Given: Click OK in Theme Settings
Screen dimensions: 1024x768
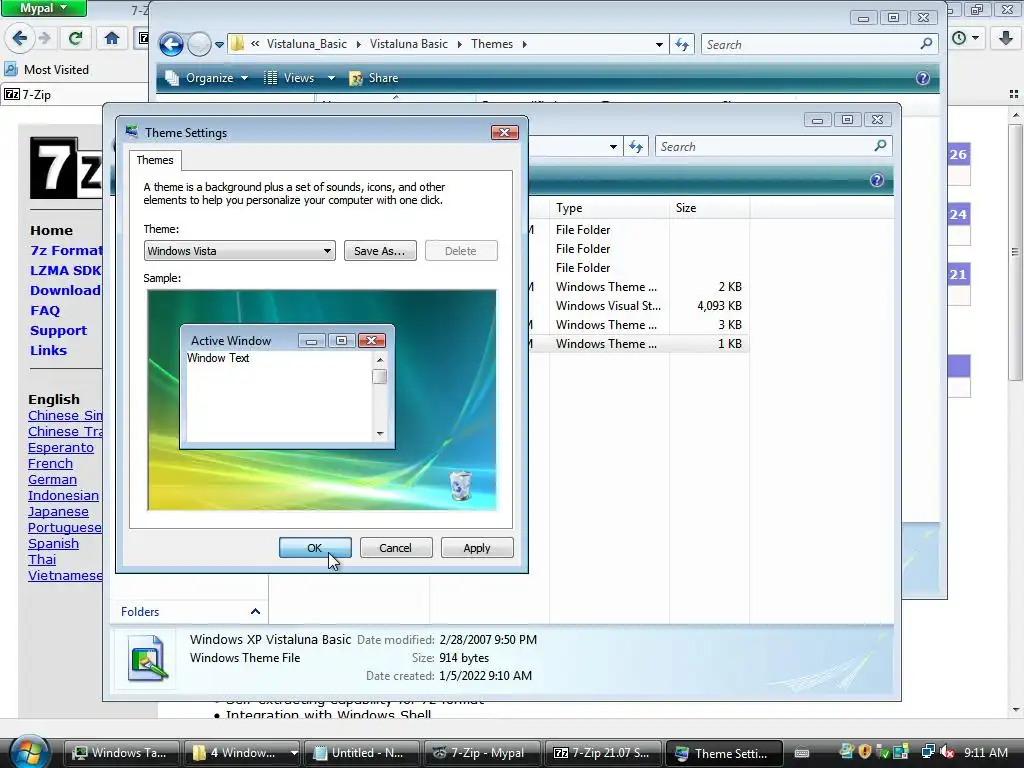Looking at the screenshot, I should tap(315, 548).
